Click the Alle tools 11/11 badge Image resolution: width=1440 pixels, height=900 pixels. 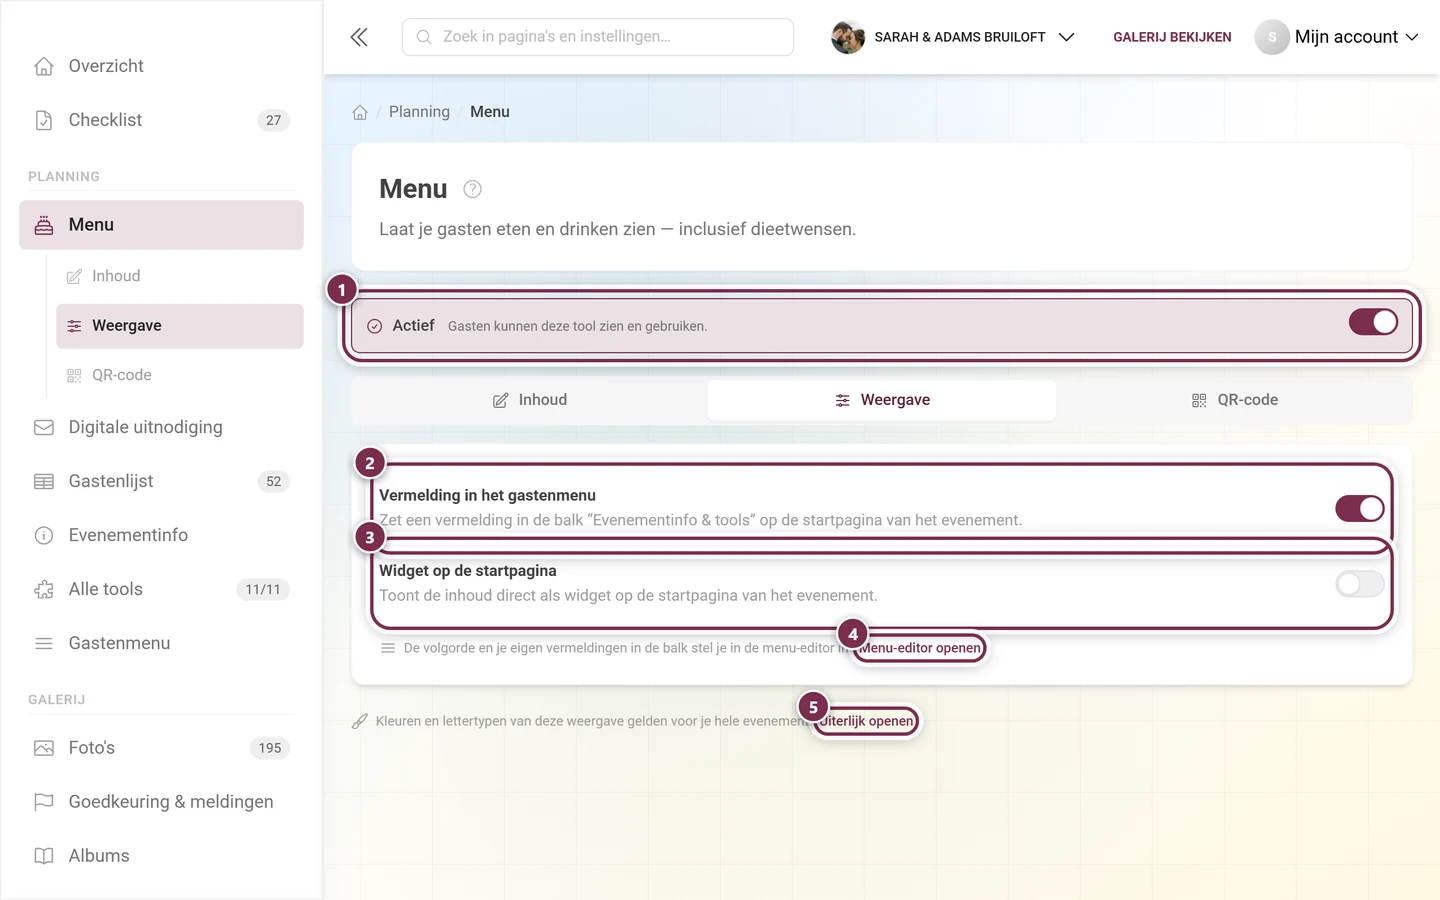(x=263, y=589)
